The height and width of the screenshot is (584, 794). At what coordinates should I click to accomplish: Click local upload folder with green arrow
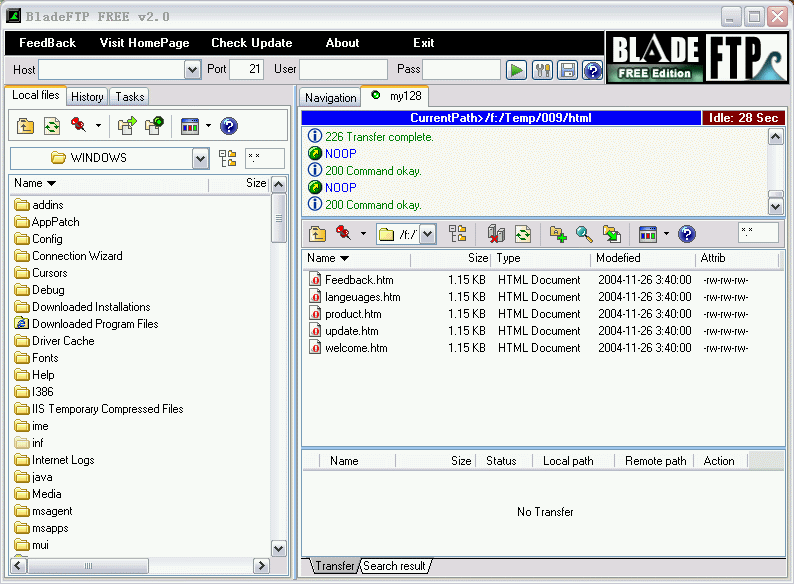127,126
